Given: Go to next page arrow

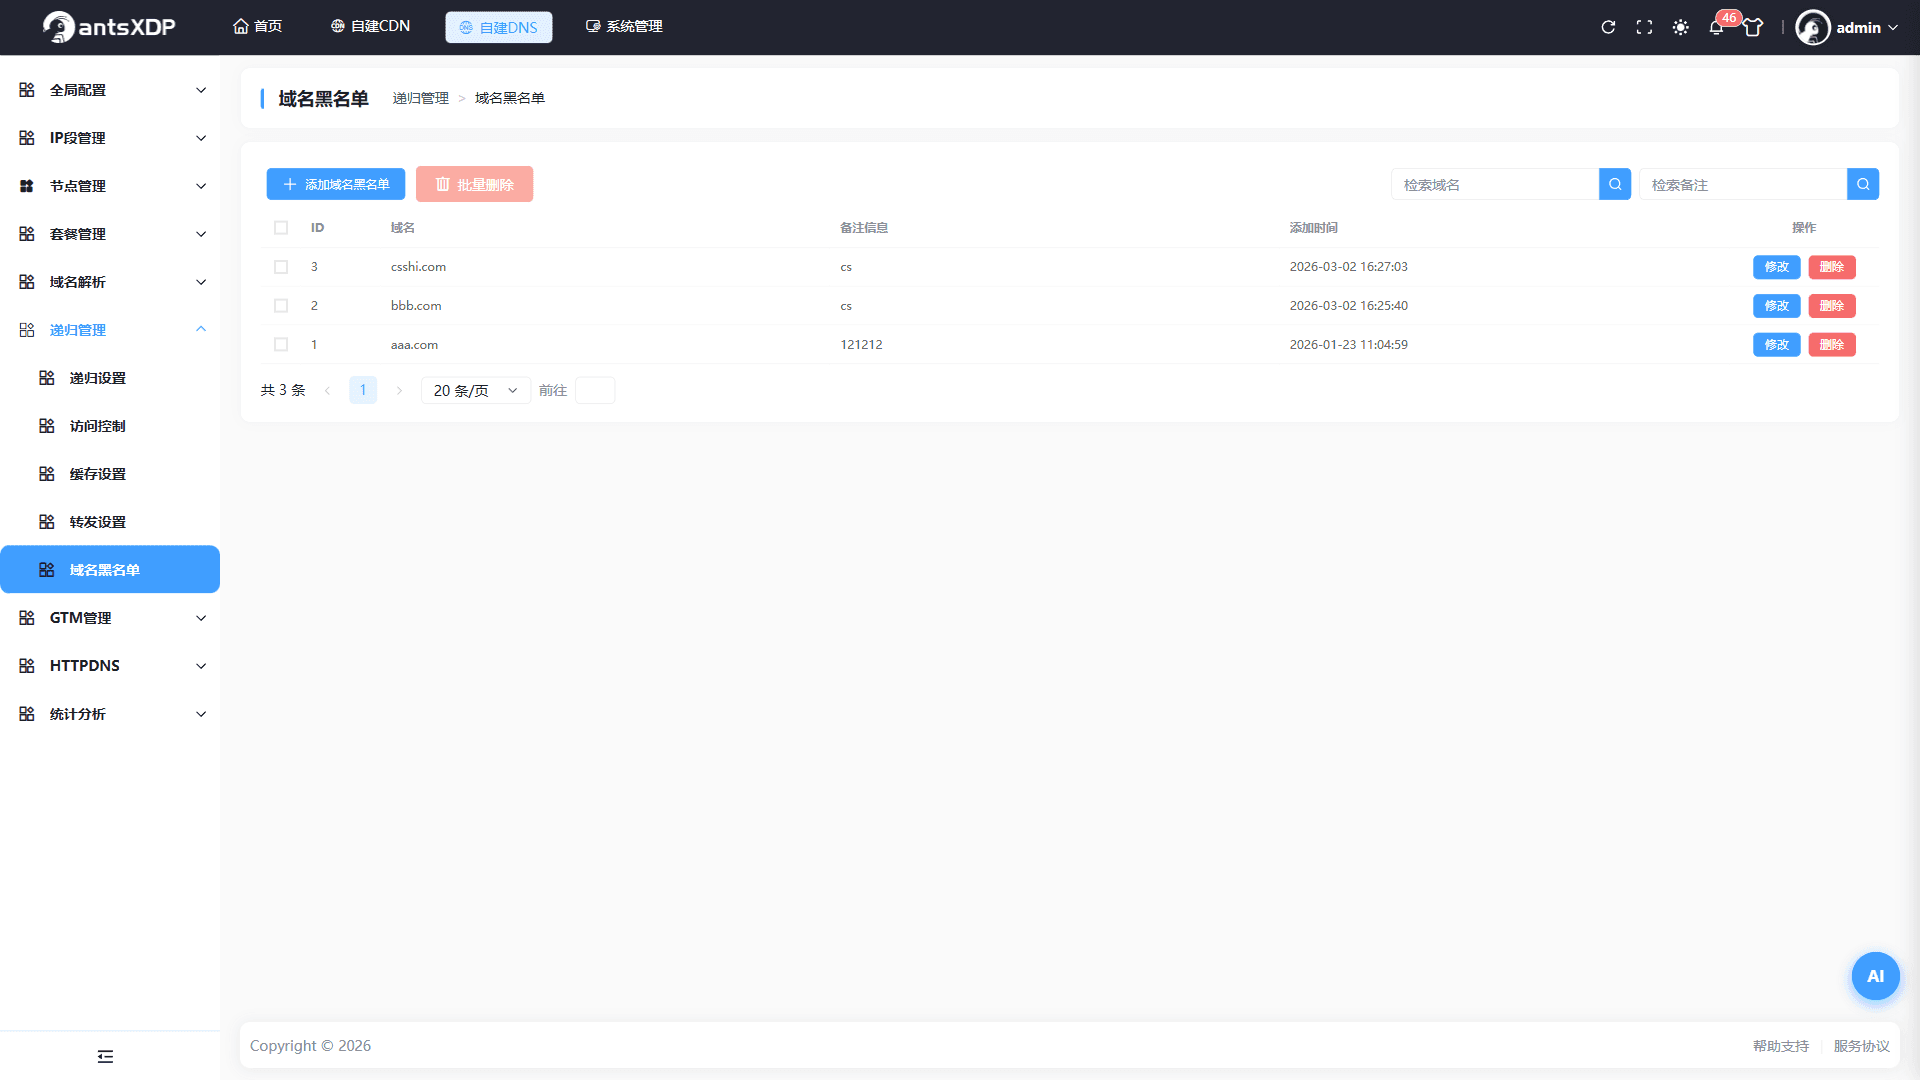Looking at the screenshot, I should click(x=399, y=390).
